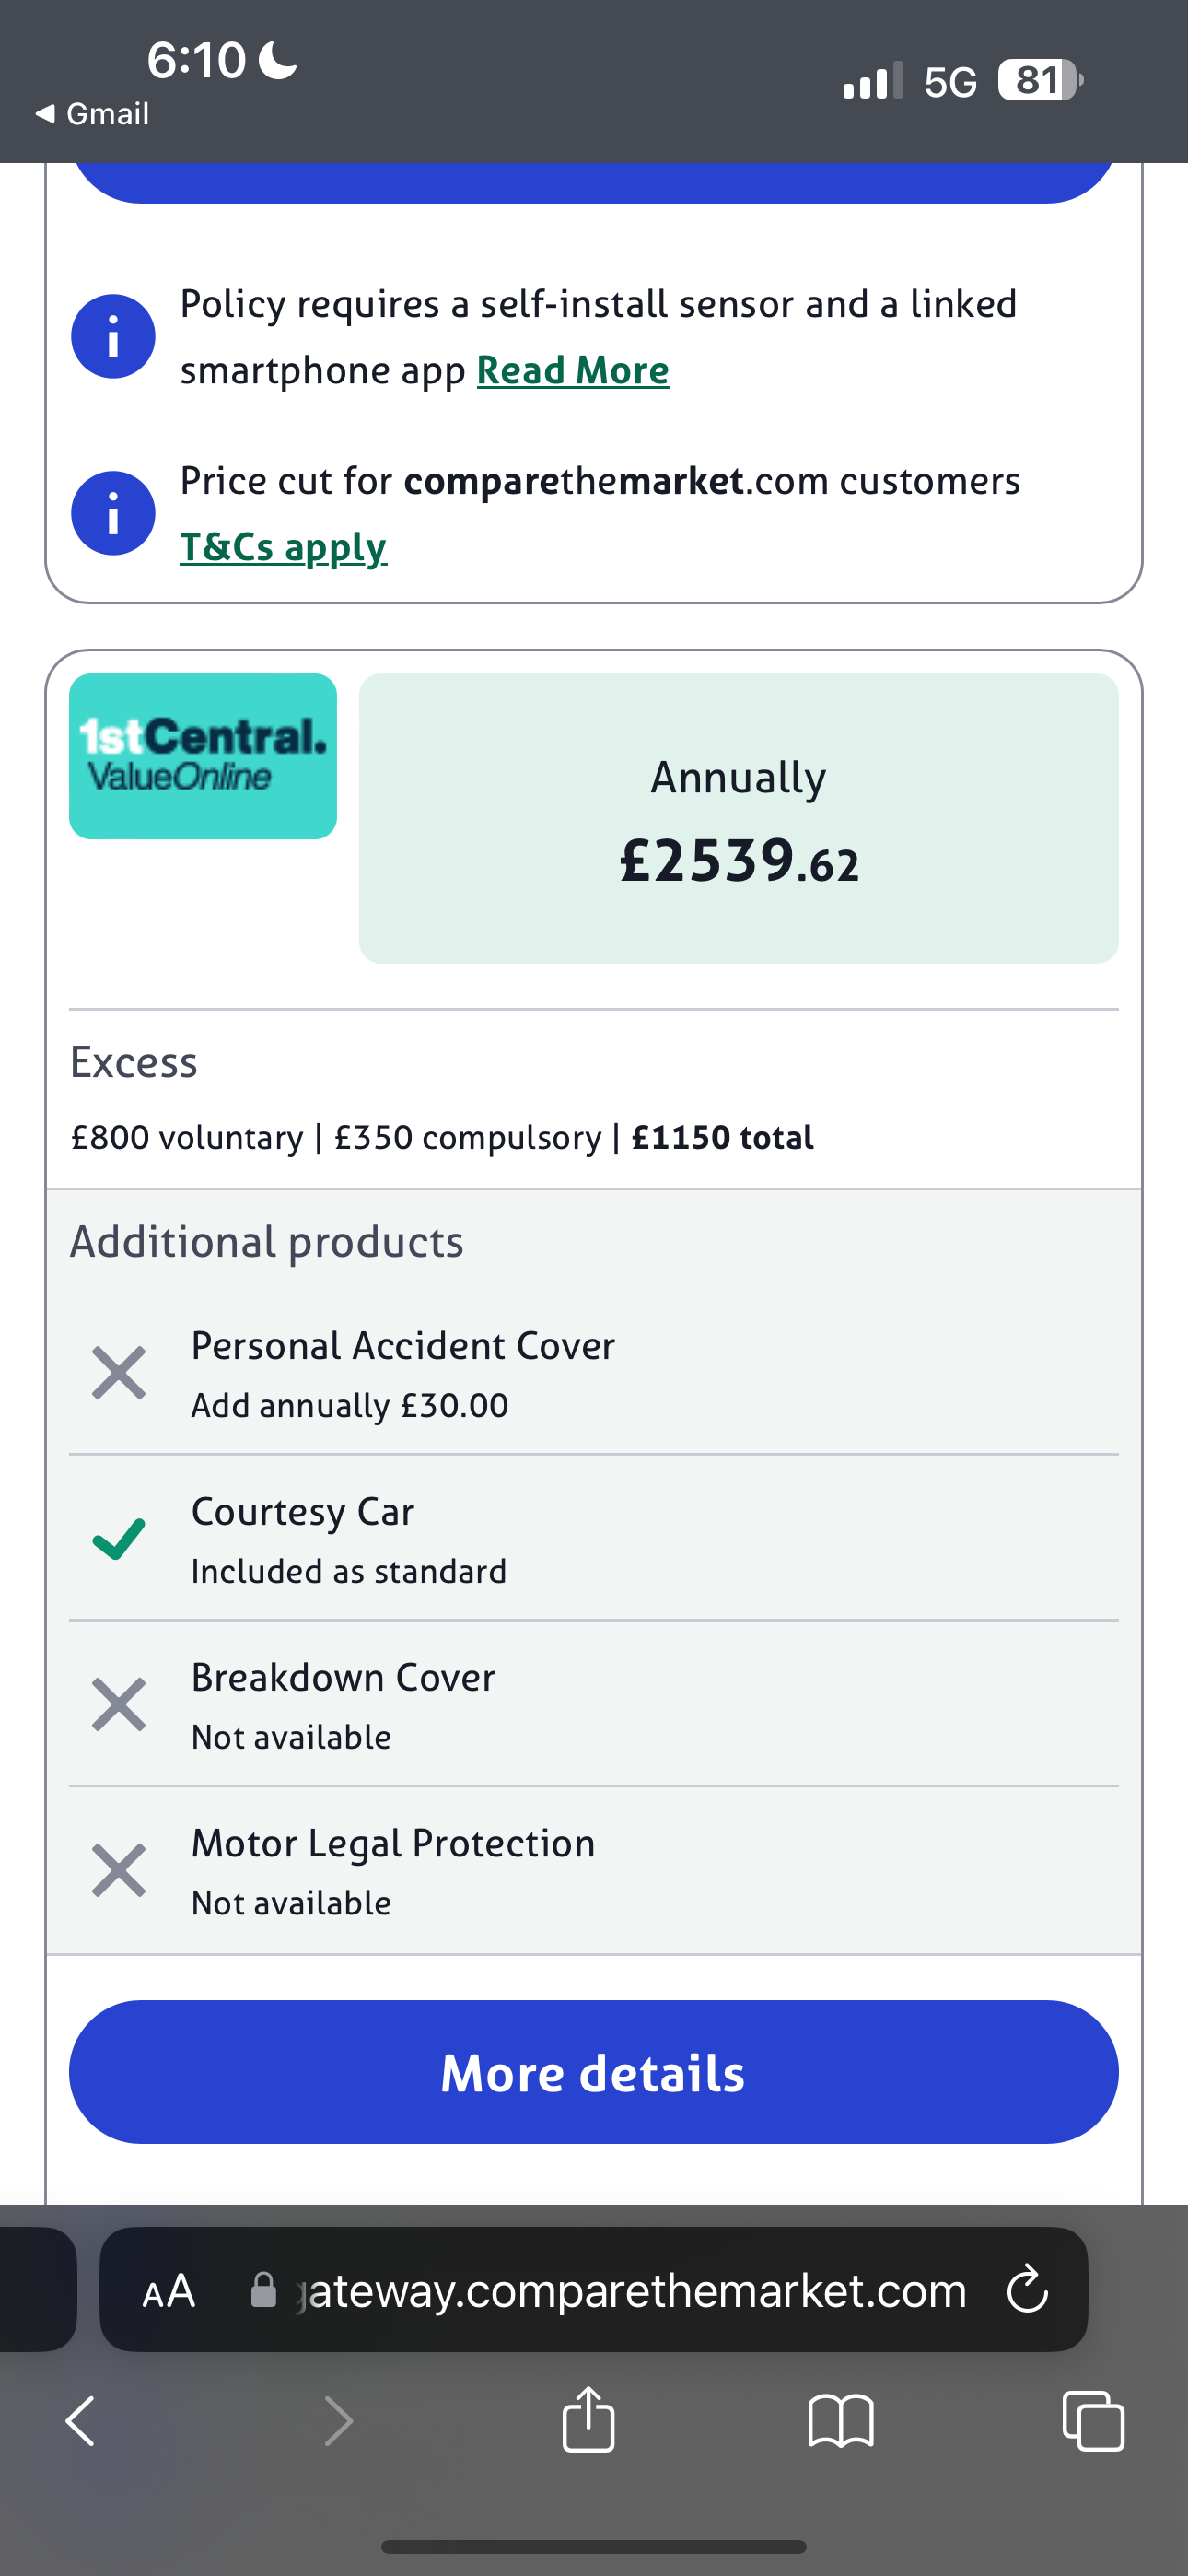
Task: Select the annual £2539.62 price box
Action: pos(738,818)
